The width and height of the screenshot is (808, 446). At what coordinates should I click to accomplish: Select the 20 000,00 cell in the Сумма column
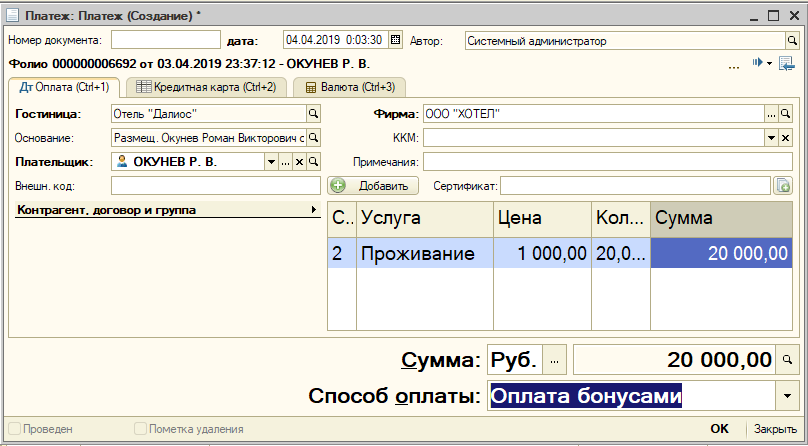pyautogui.click(x=721, y=253)
